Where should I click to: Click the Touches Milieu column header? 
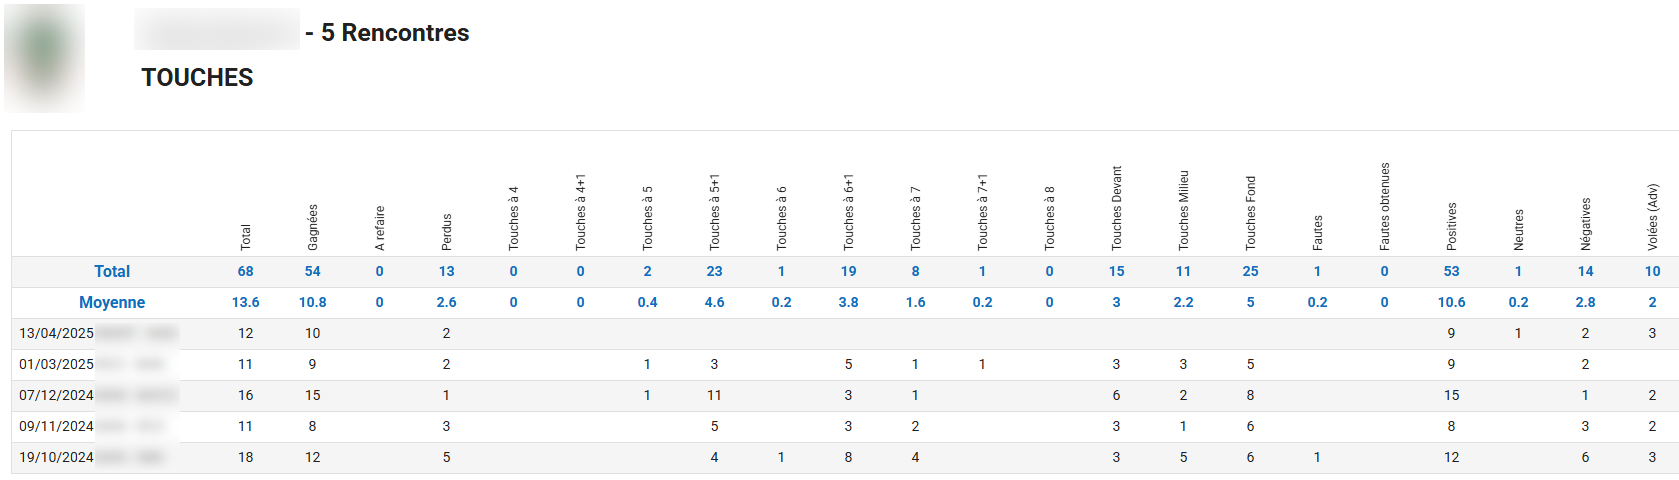(x=1184, y=210)
